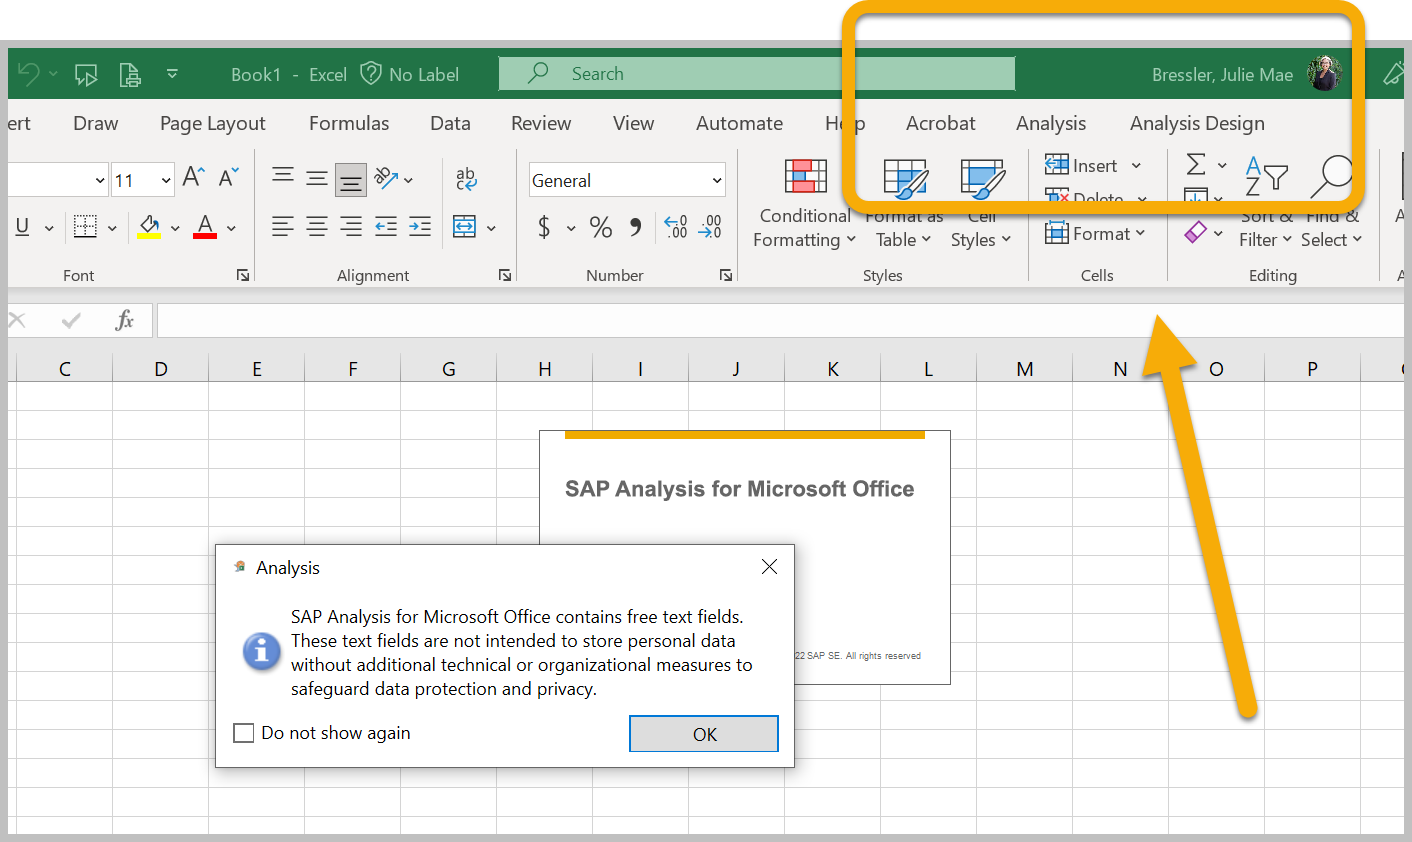The width and height of the screenshot is (1412, 842).
Task: Click the Insert Function fx icon
Action: click(x=124, y=321)
